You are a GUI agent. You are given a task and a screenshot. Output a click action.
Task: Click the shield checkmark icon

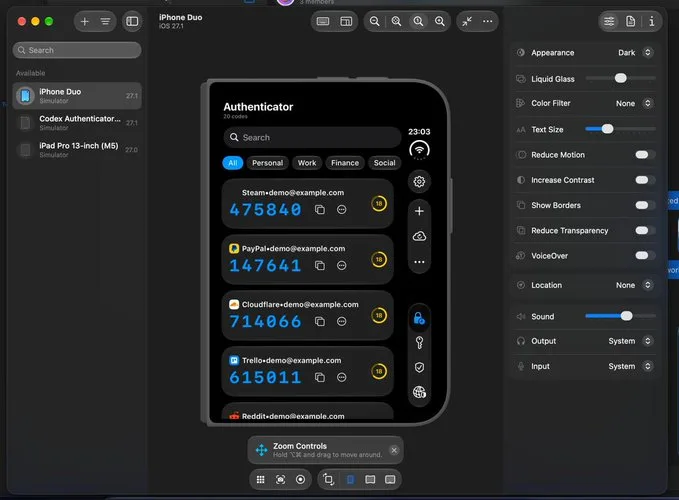[419, 368]
